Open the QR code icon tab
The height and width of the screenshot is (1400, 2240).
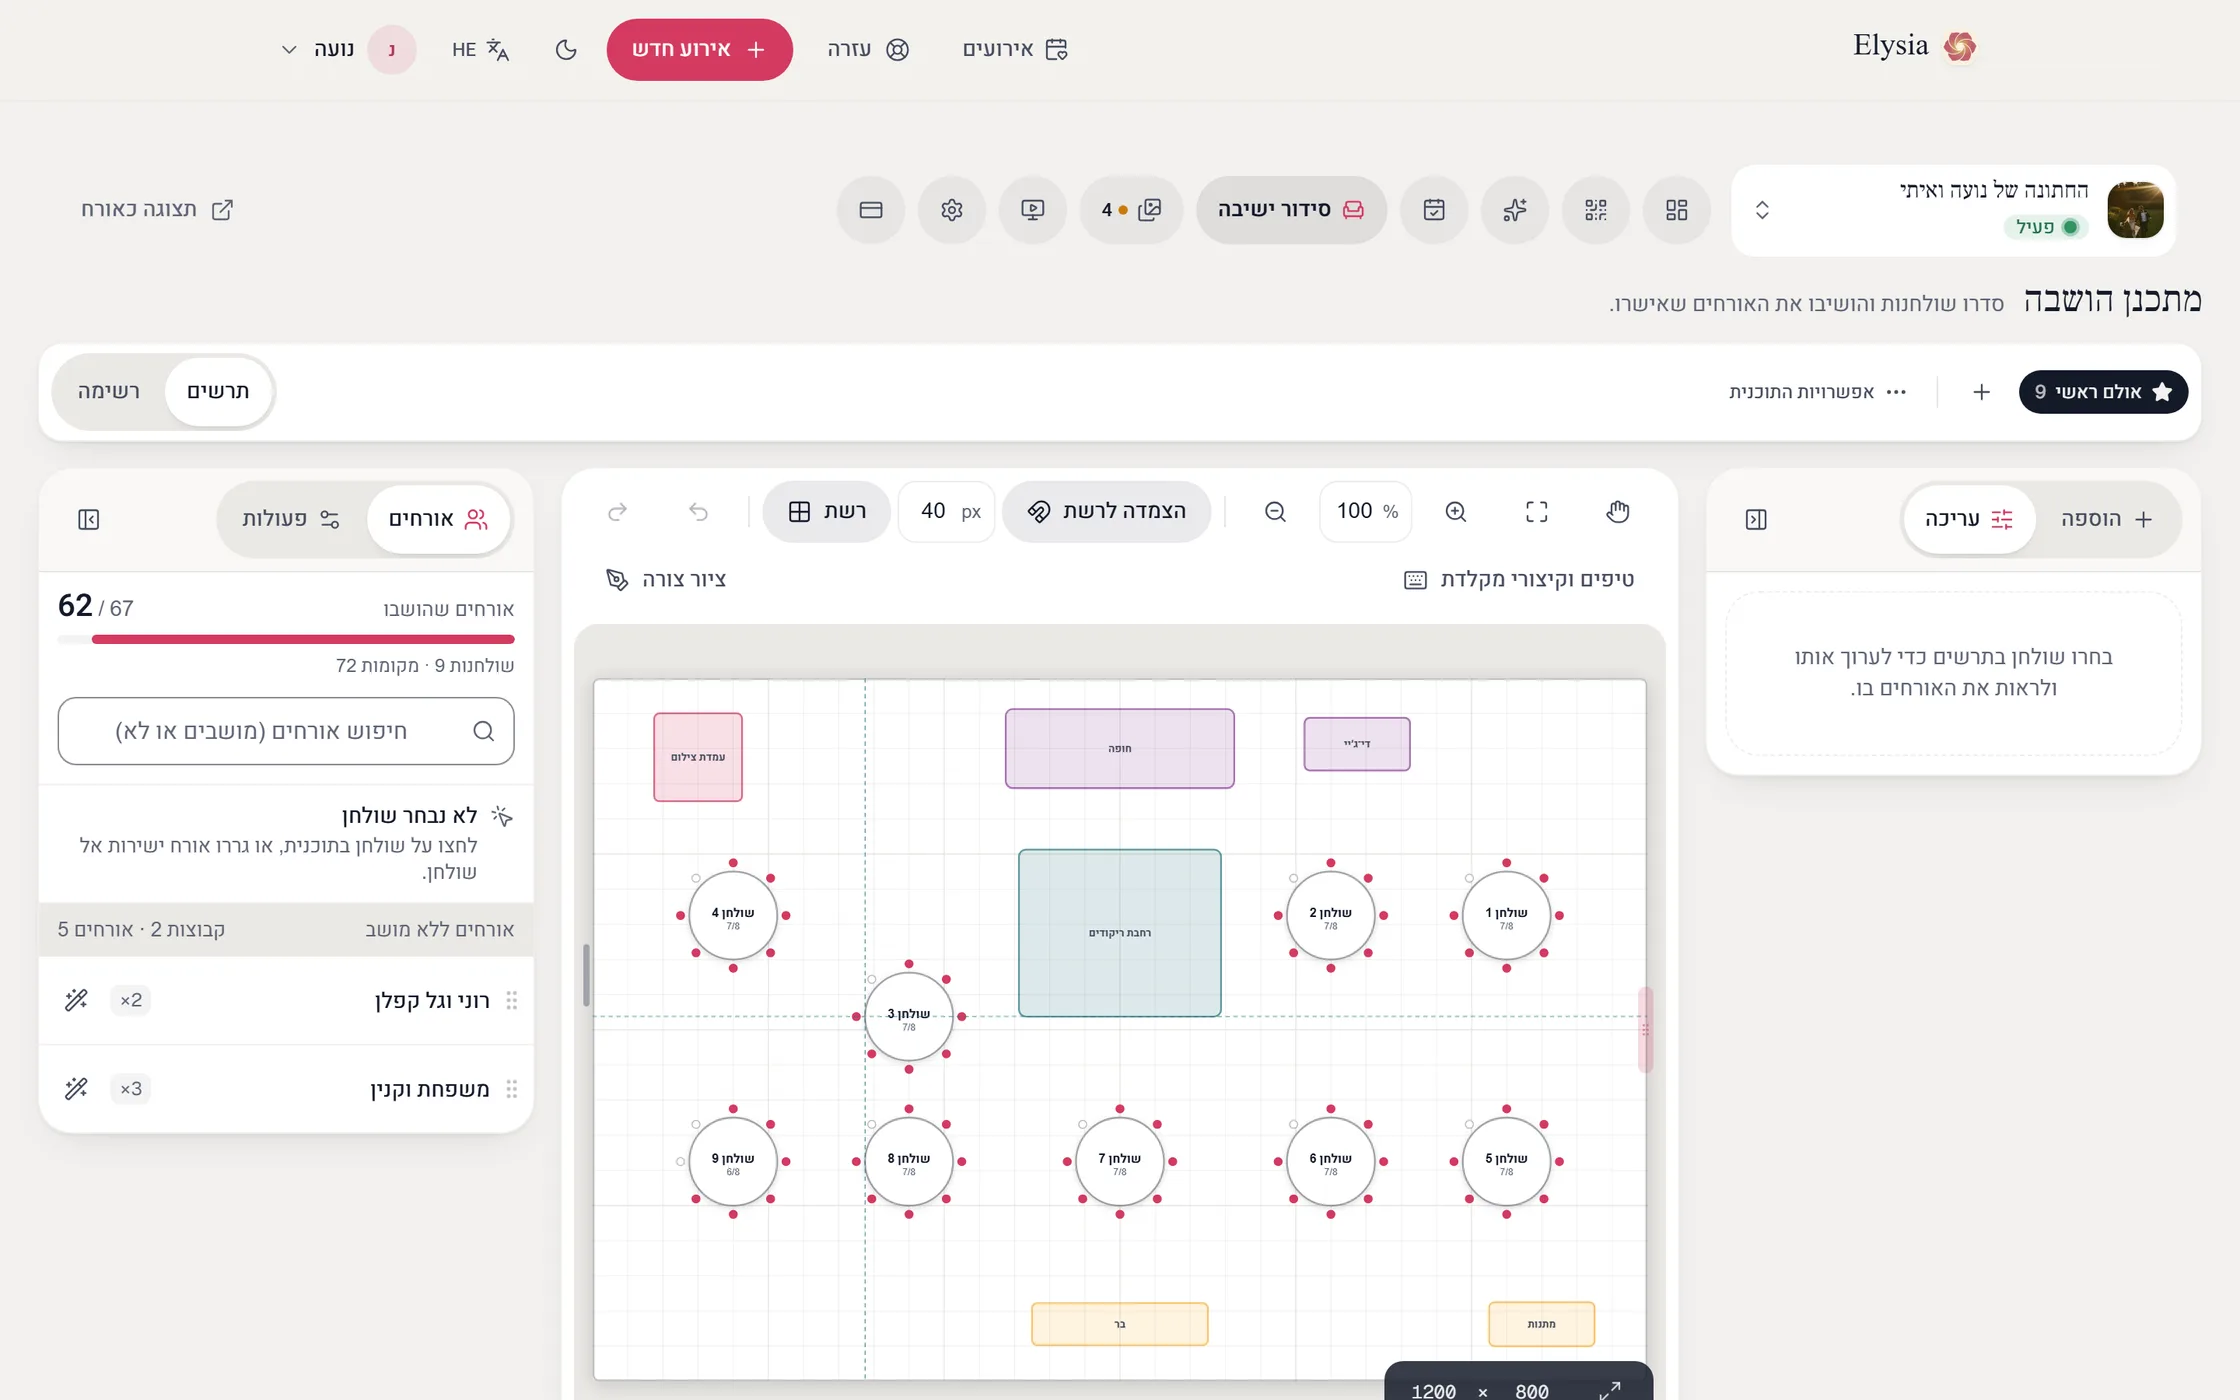(x=1596, y=210)
